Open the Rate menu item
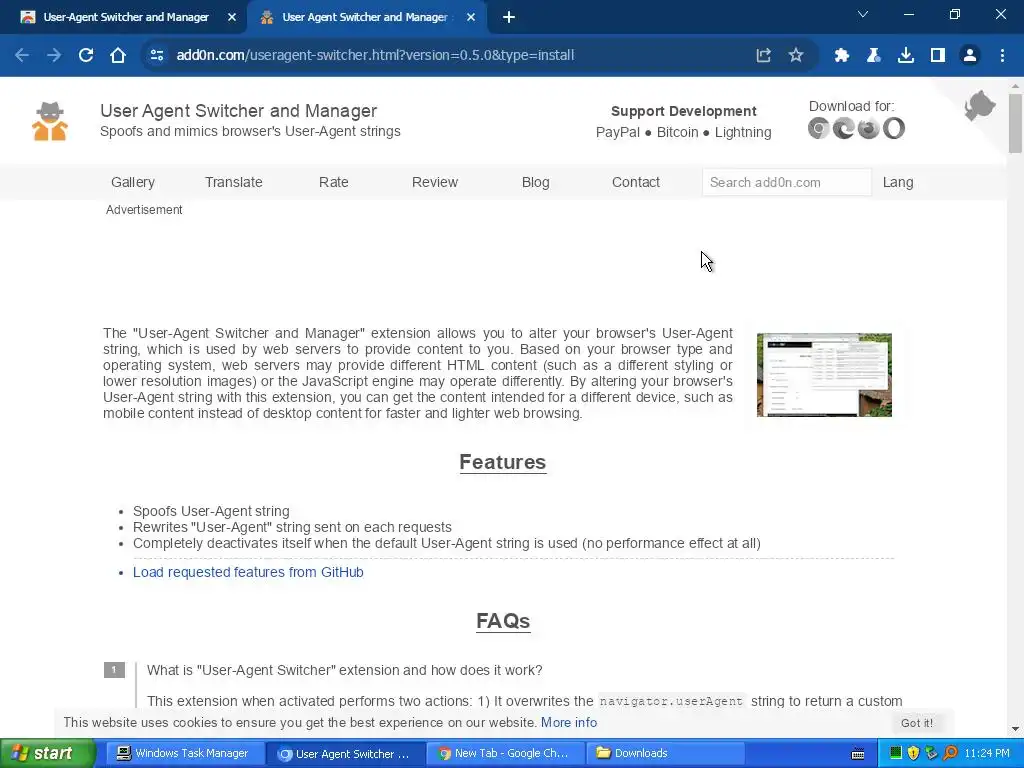This screenshot has width=1024, height=768. click(x=334, y=182)
